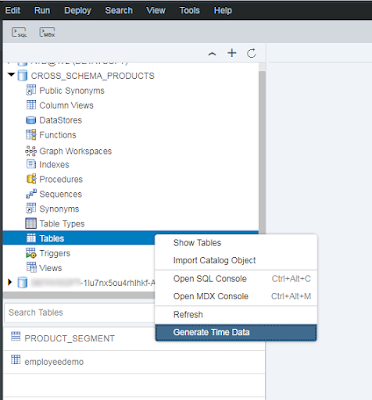Open the Run menu
Screen dimensions: 372x400
pos(42,11)
